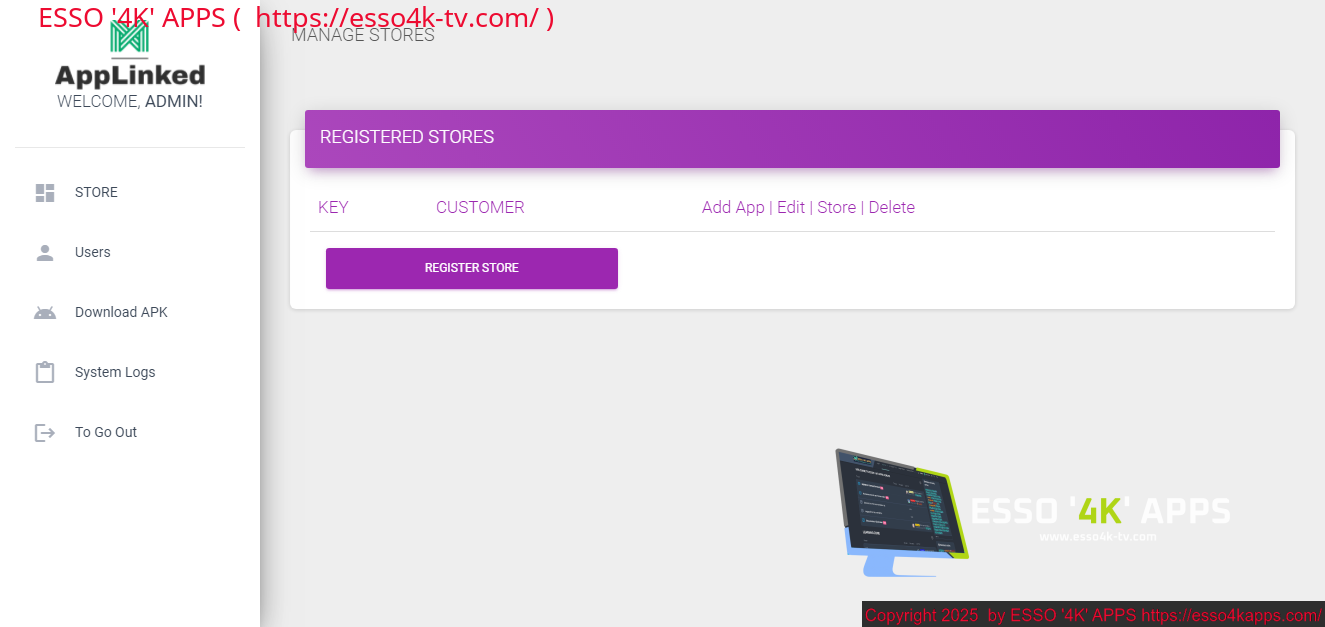
Task: Select the Users person icon
Action: (x=45, y=253)
